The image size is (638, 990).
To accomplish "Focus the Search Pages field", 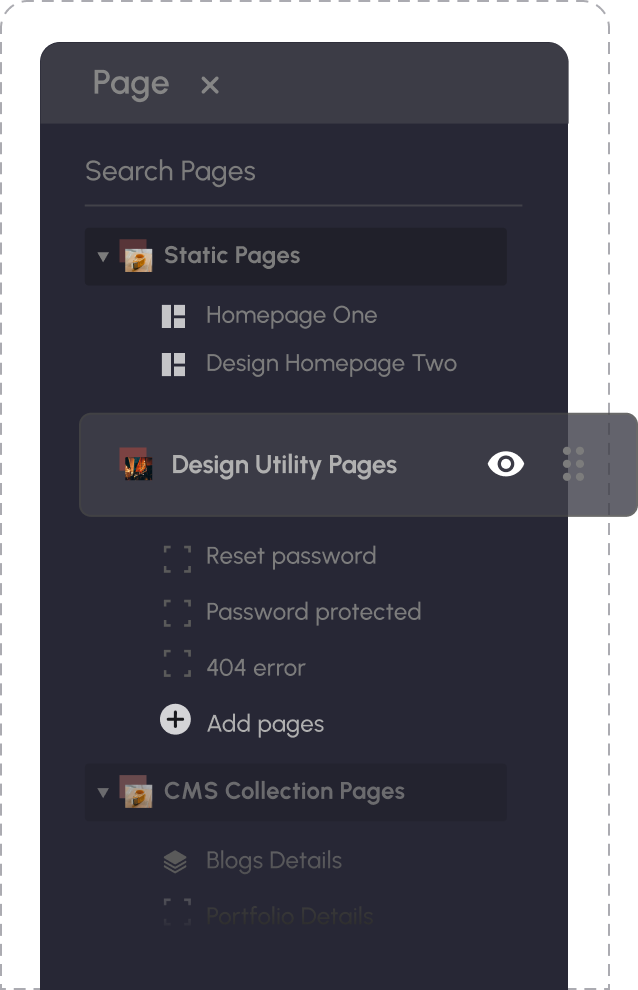I will 303,172.
